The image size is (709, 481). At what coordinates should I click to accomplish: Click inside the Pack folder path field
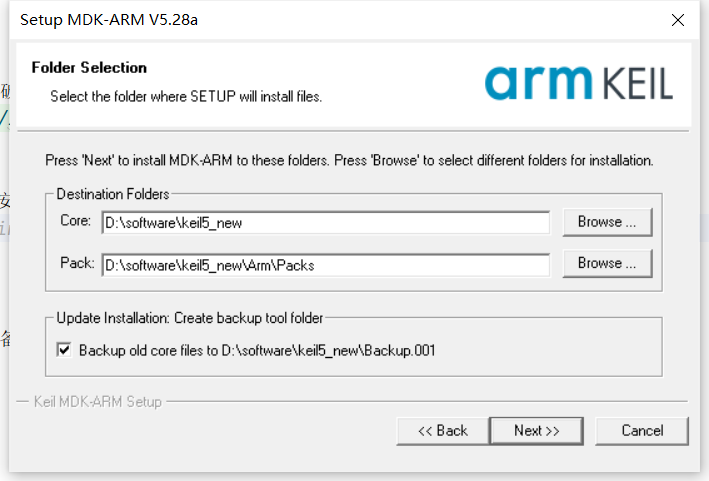(326, 265)
